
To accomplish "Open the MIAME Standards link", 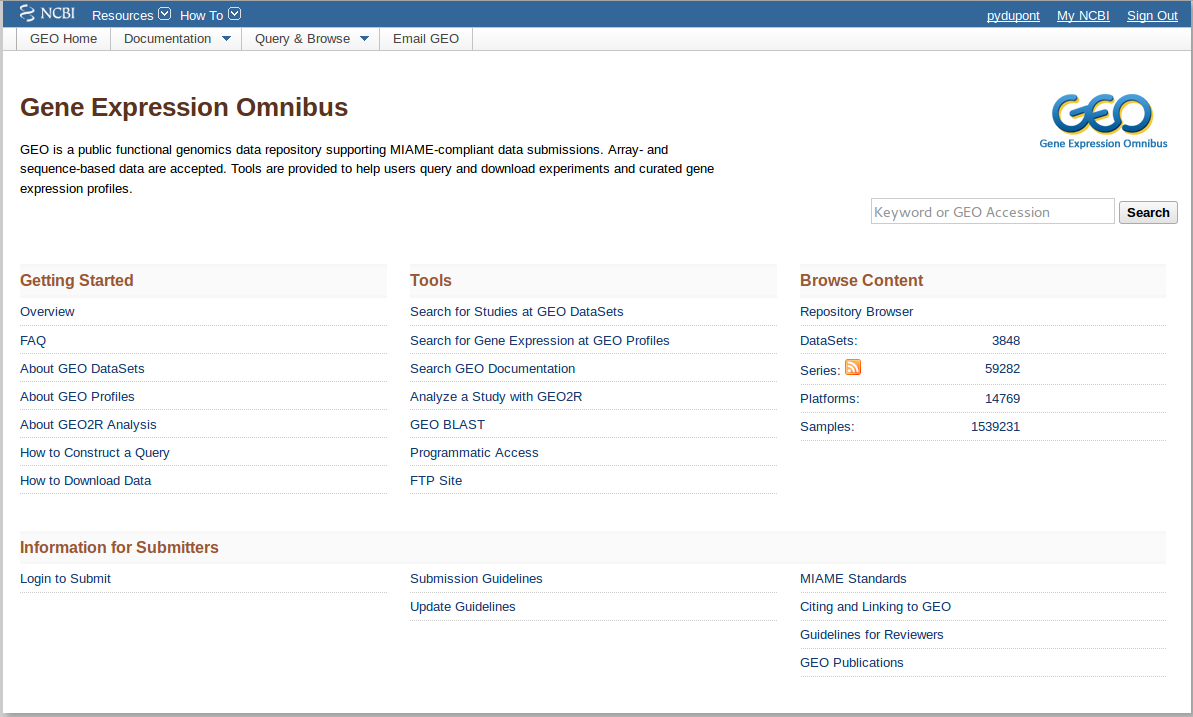I will (853, 579).
